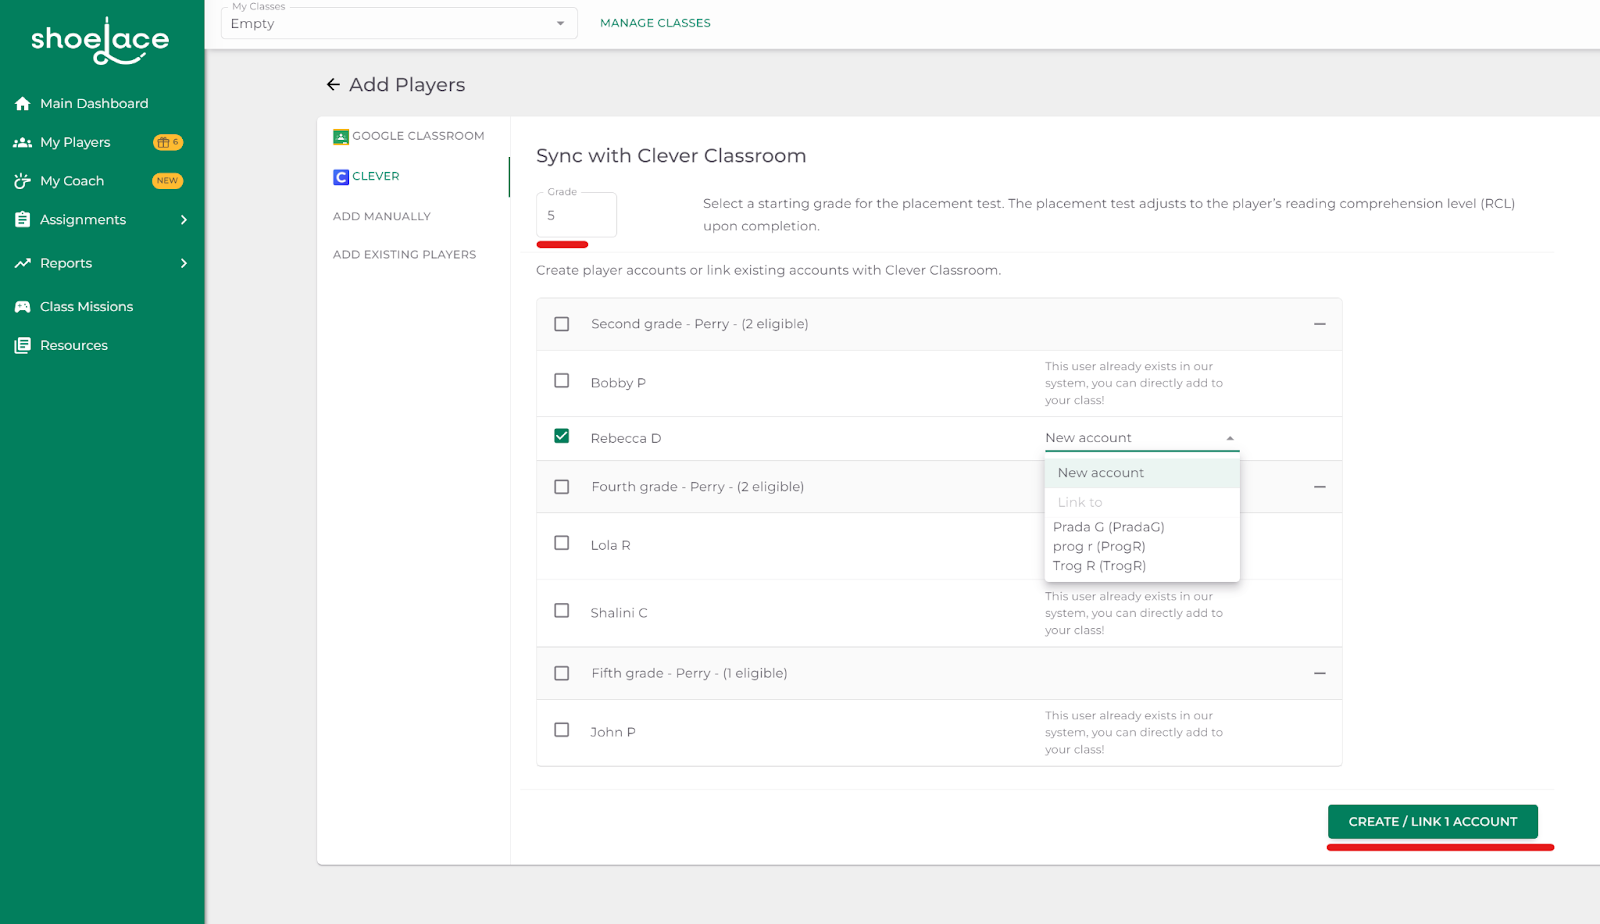Screen dimensions: 1600x924
Task: Link to Trog R (TrogR)
Action: (x=1100, y=566)
